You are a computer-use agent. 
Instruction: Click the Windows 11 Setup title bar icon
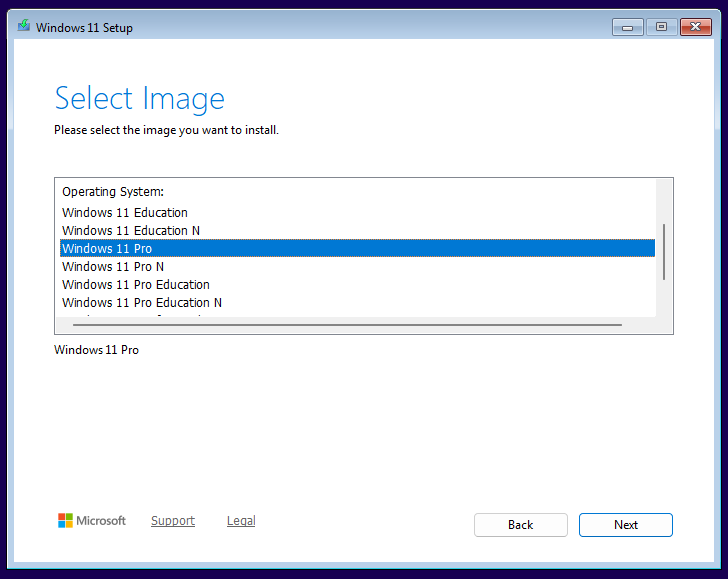click(23, 27)
